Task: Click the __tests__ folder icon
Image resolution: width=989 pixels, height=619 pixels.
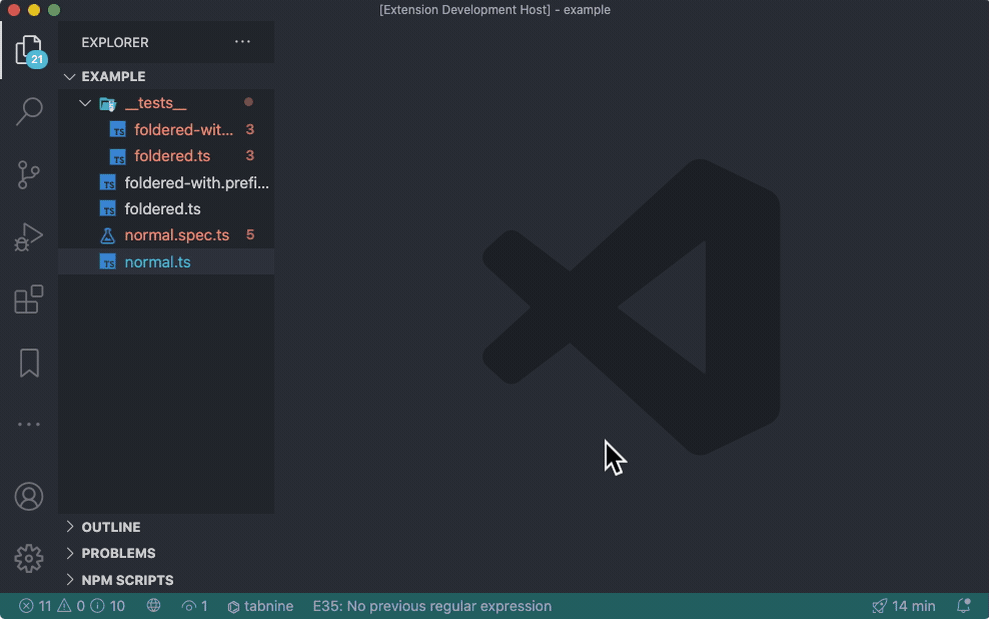Action: (108, 103)
